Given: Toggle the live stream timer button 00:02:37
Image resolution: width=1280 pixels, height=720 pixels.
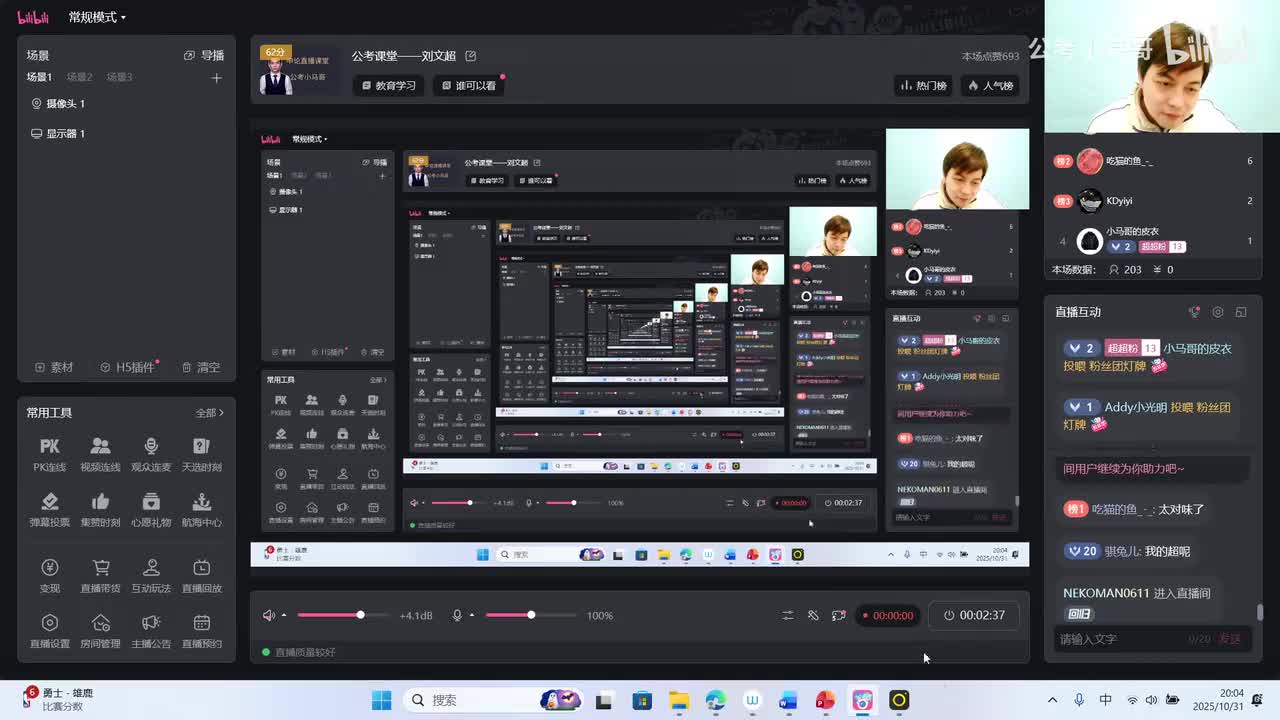Looking at the screenshot, I should coord(974,615).
